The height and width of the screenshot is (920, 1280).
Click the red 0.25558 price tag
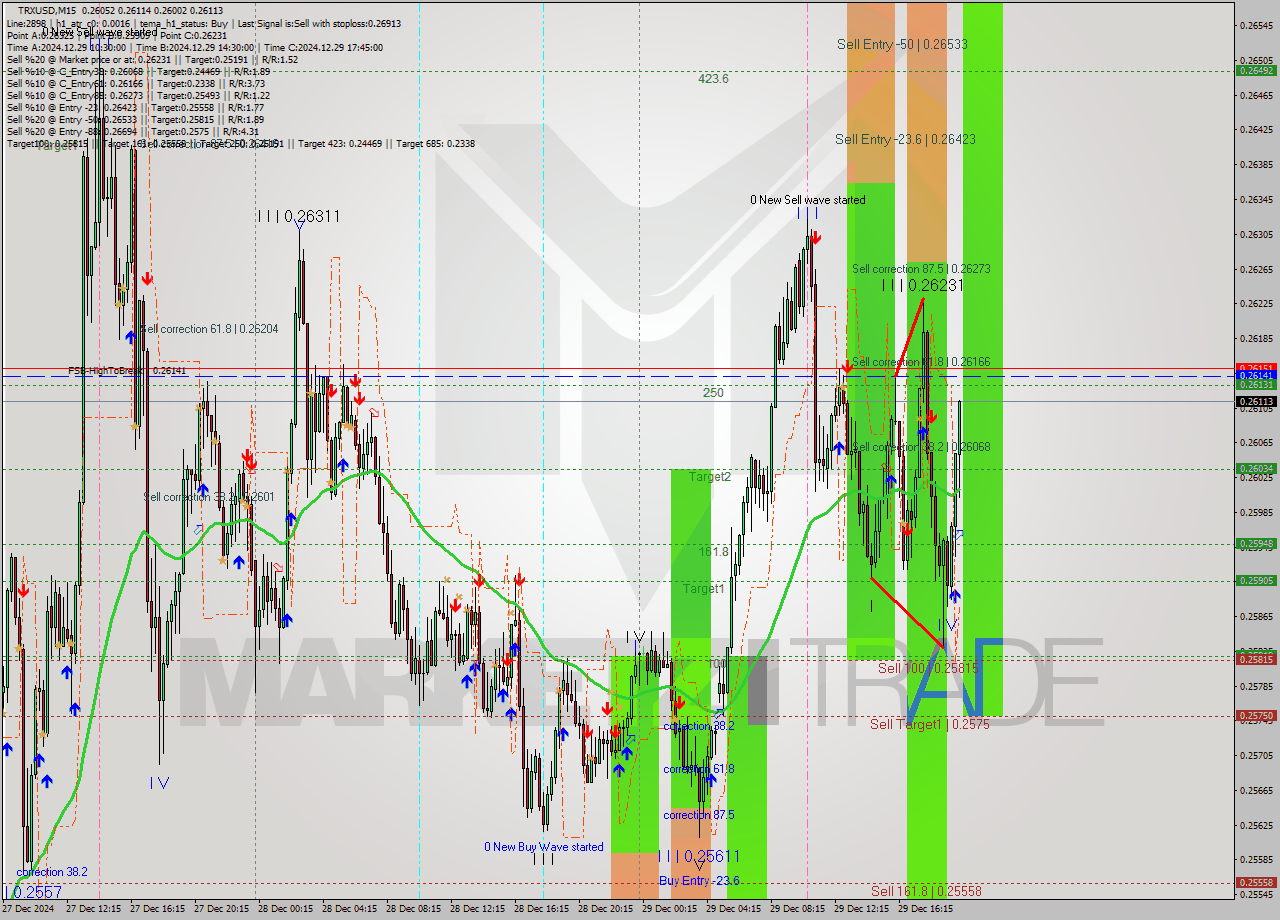[x=1256, y=883]
